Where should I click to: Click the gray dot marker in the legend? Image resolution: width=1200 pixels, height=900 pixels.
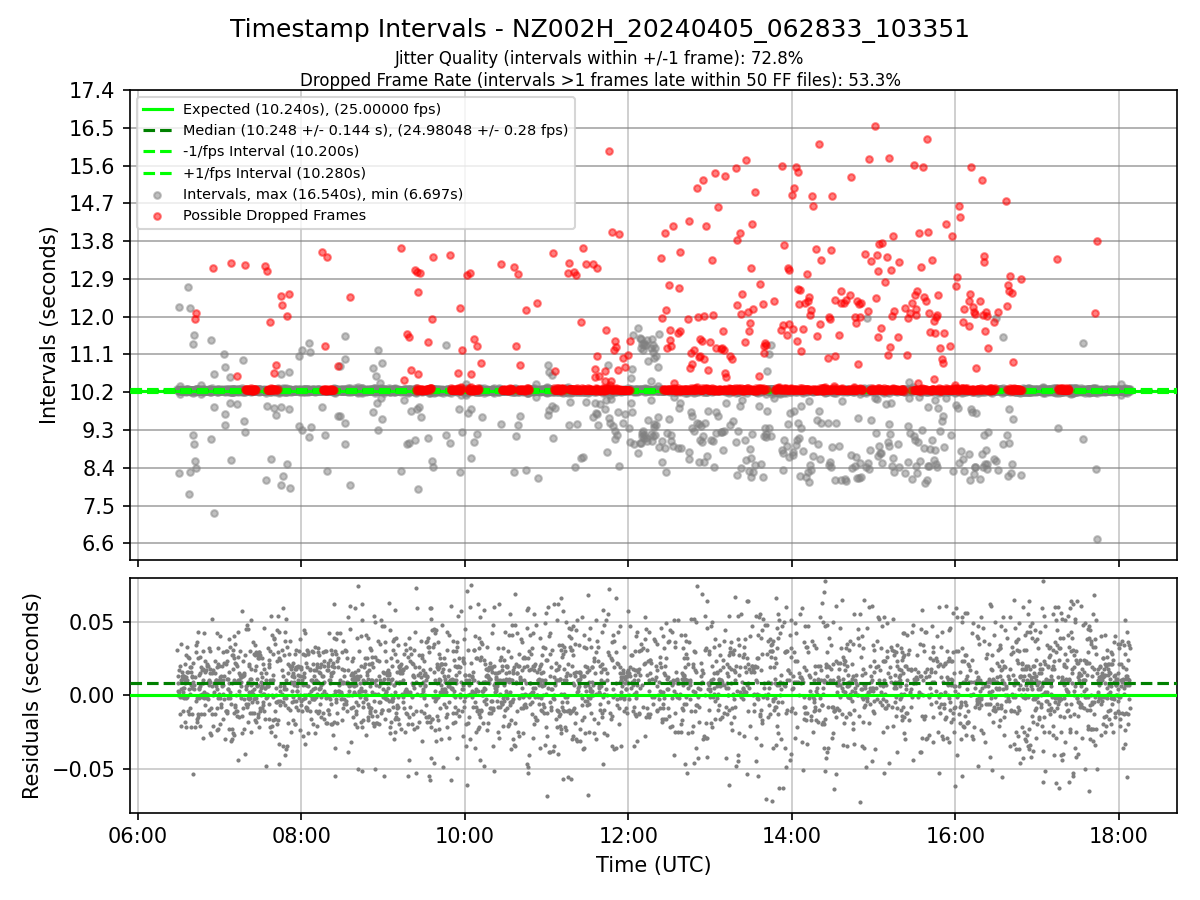(x=158, y=194)
